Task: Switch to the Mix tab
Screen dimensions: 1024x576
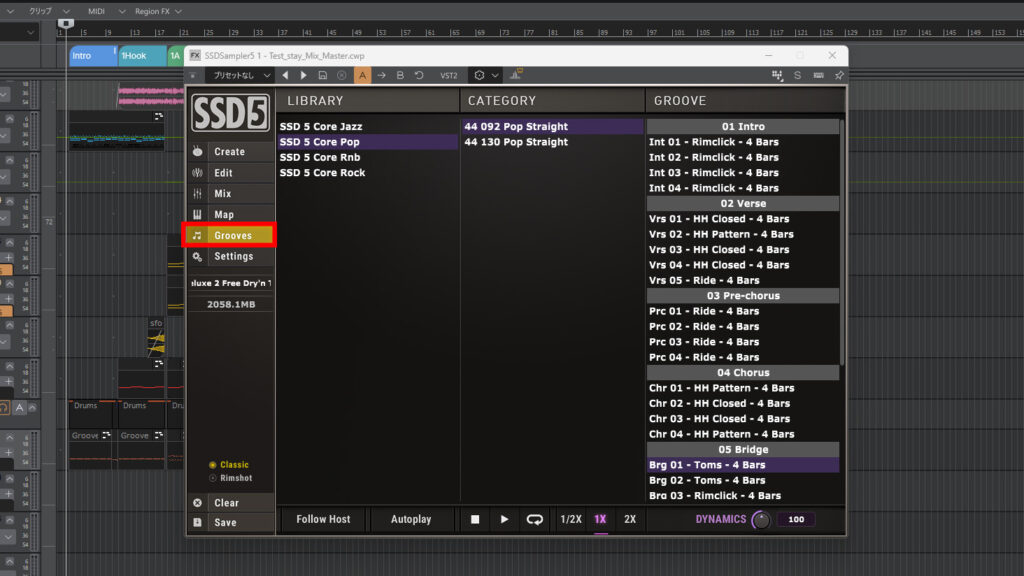Action: click(223, 194)
